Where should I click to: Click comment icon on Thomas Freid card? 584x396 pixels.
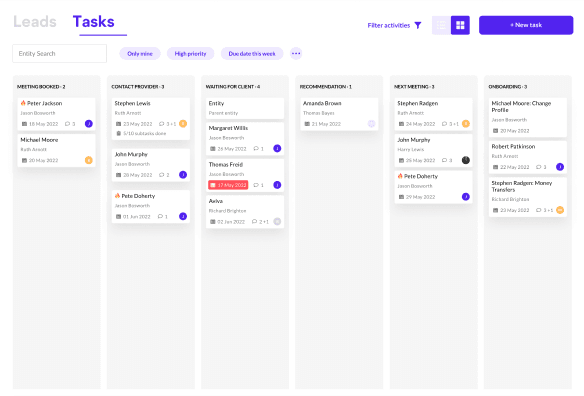click(x=256, y=185)
